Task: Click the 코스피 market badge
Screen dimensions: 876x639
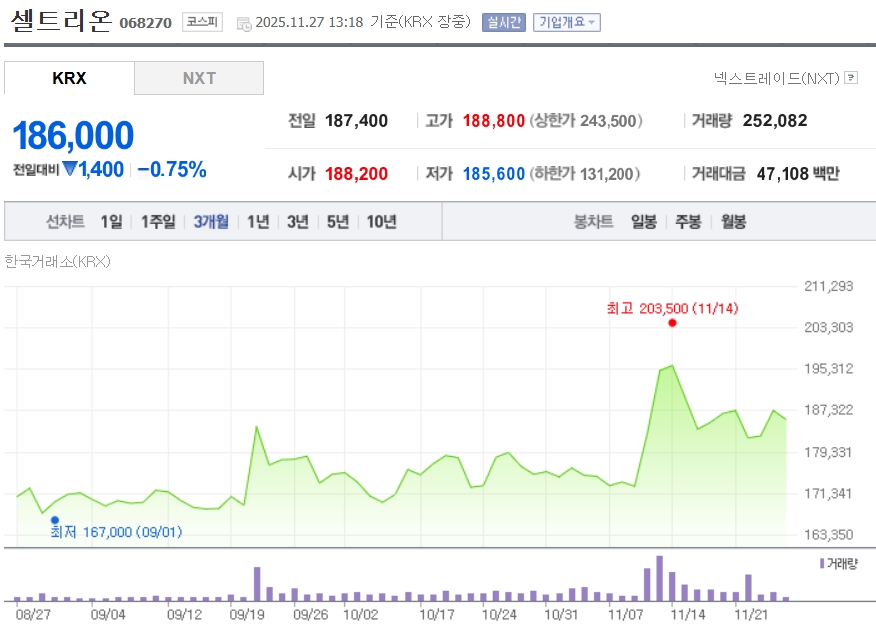Action: pos(203,22)
